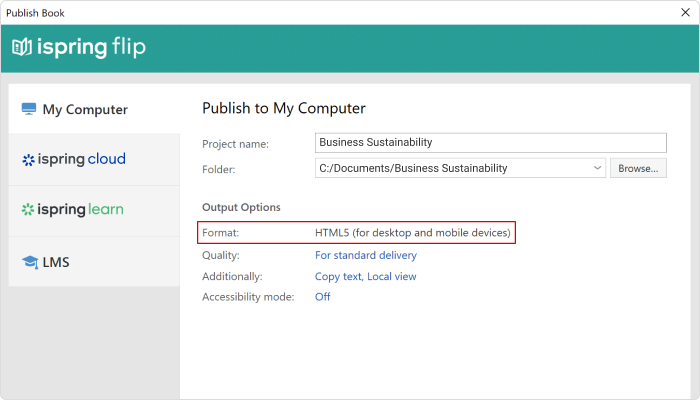Screen dimensions: 700x400
Task: Switch to the iSpring Cloud tab
Action: pos(94,159)
